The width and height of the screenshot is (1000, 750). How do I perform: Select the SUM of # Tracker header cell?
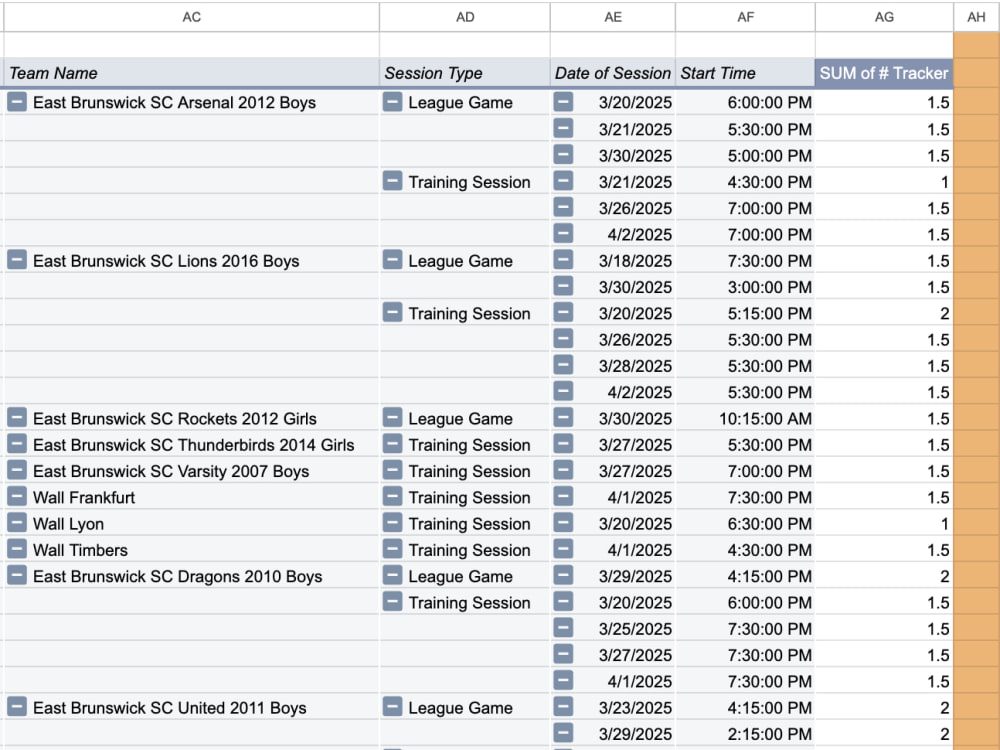point(885,73)
